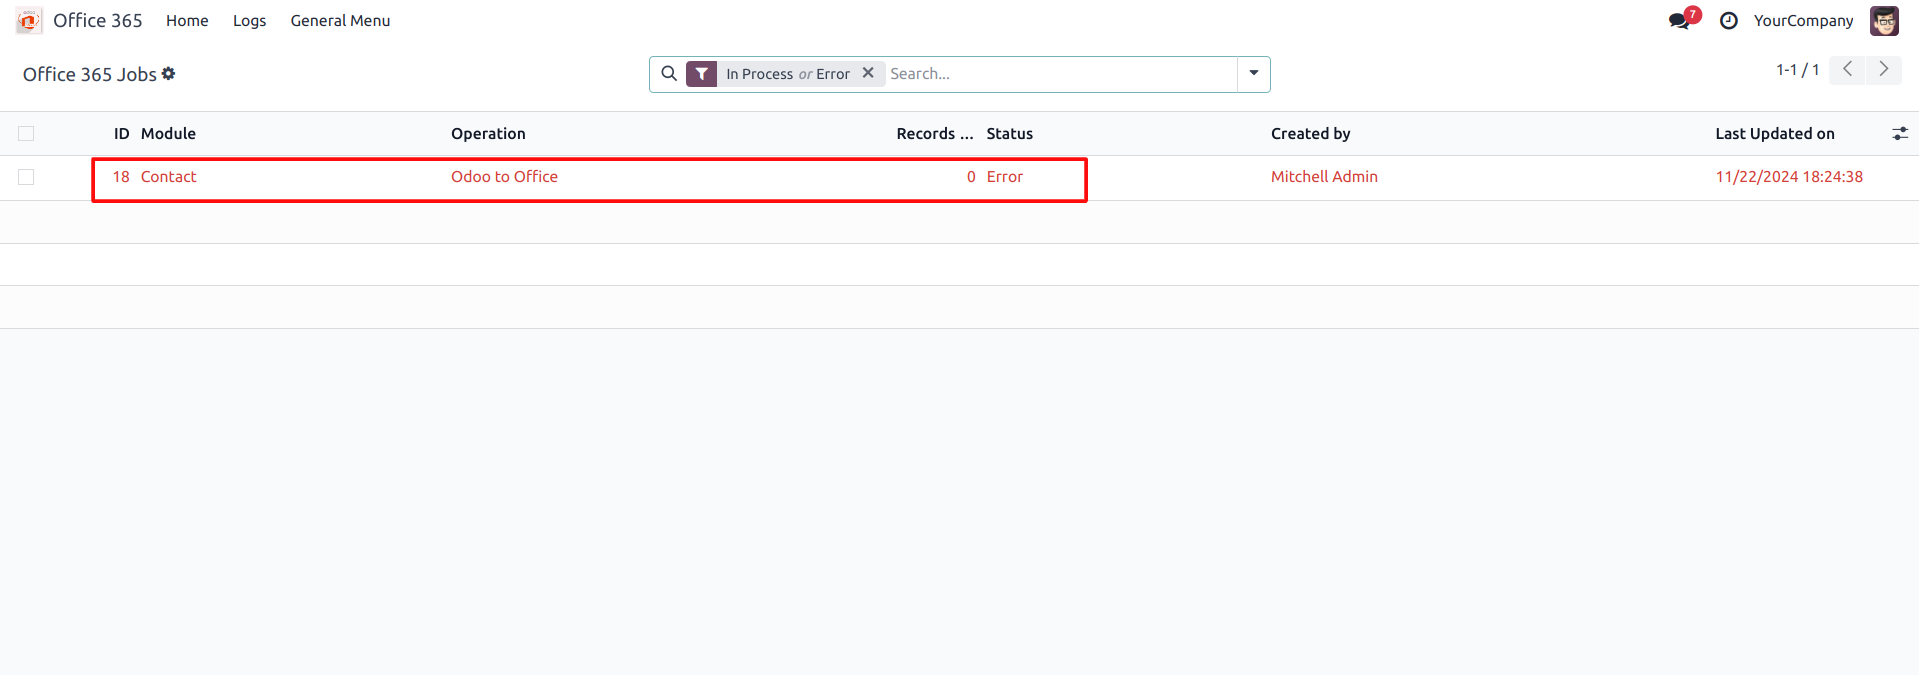Open the gear settings next to Office 365 Jobs

coord(169,74)
